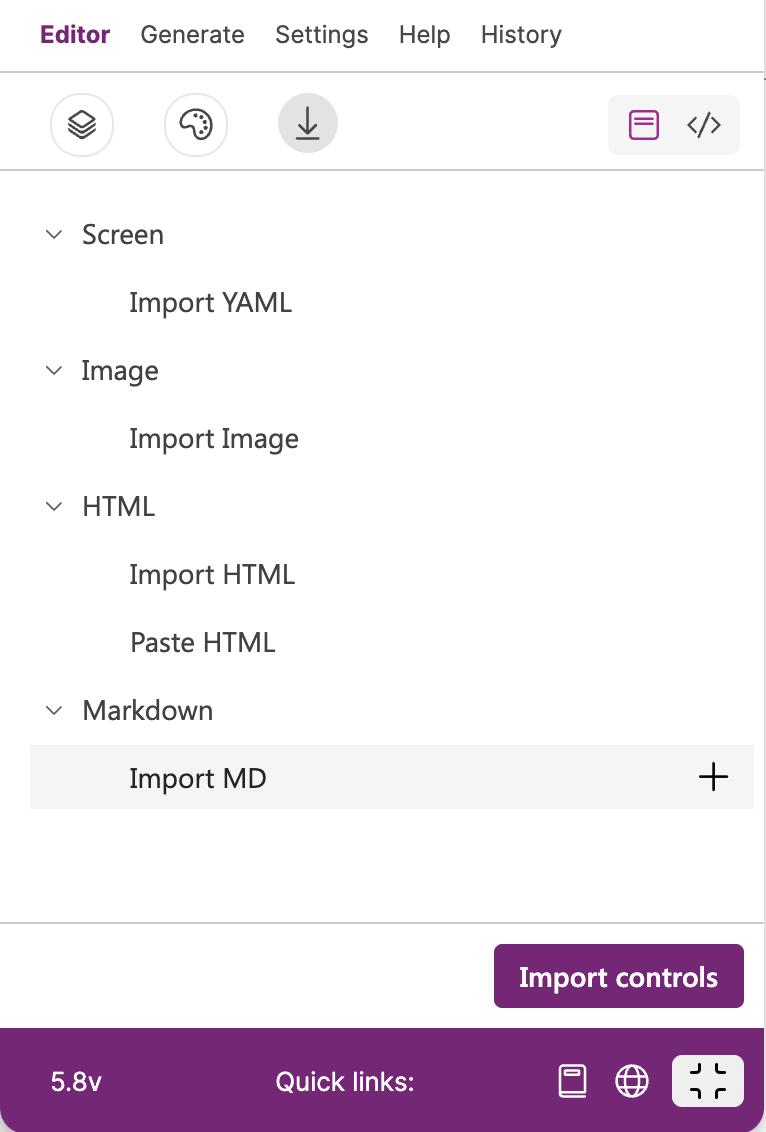The width and height of the screenshot is (766, 1132).
Task: Open website globe icon in footer
Action: click(632, 1081)
